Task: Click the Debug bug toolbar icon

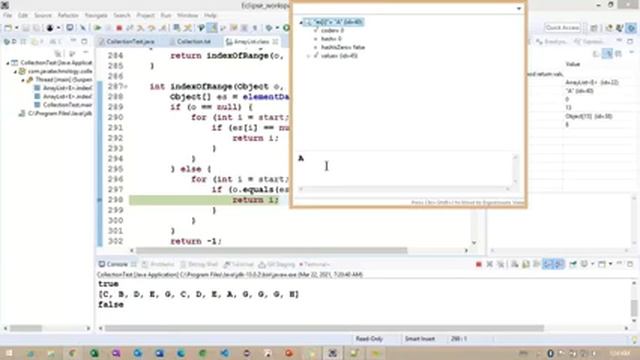Action: [x=50, y=28]
